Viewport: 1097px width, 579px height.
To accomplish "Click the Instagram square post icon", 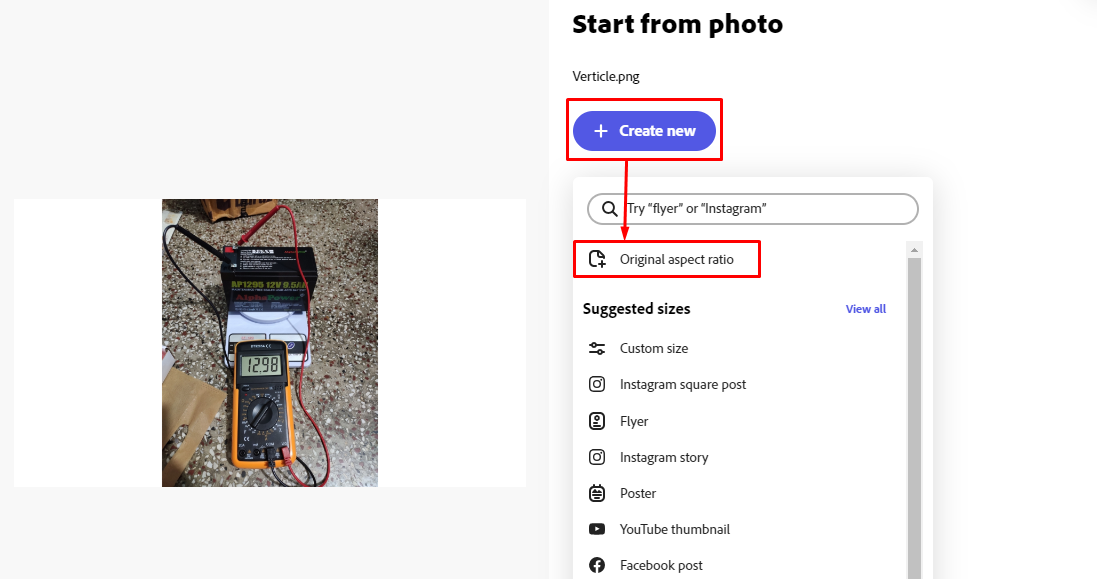I will tap(597, 384).
